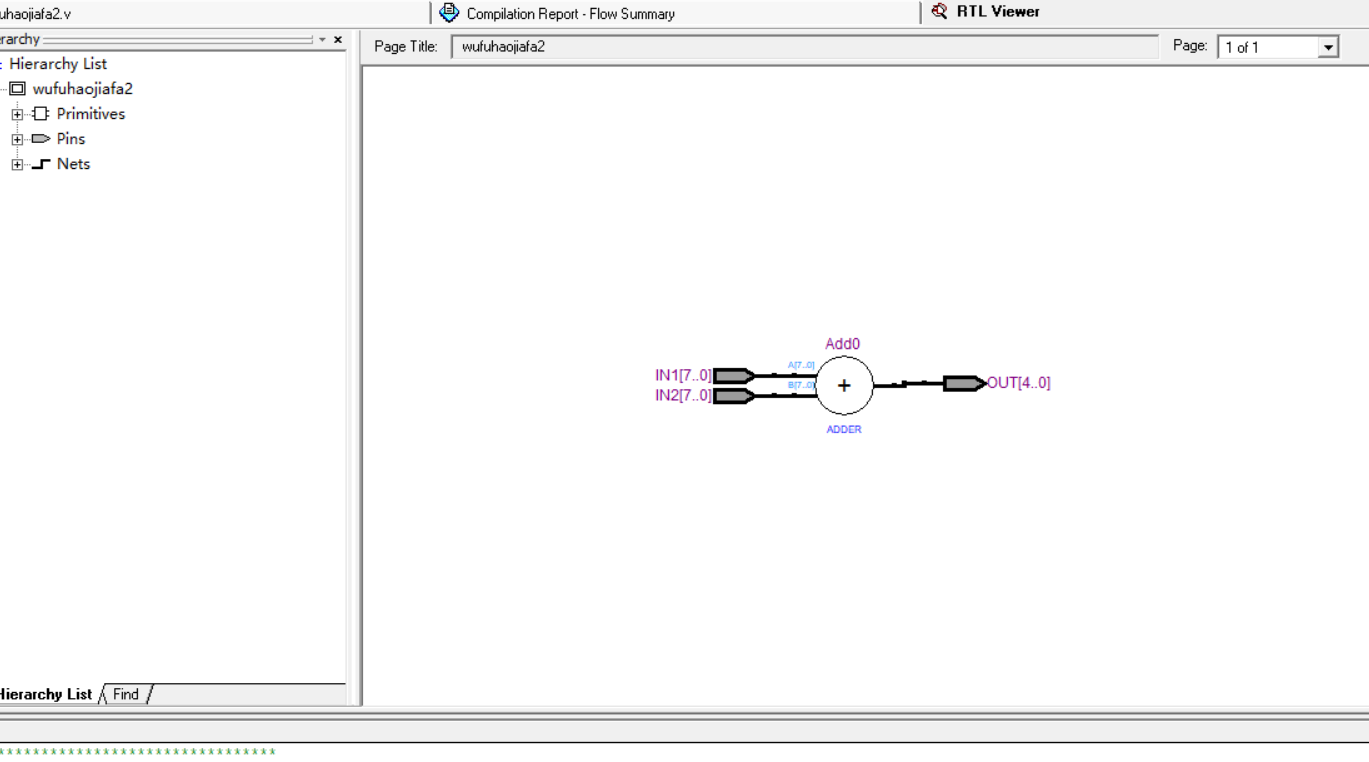Select the Nets tree item

[x=73, y=164]
